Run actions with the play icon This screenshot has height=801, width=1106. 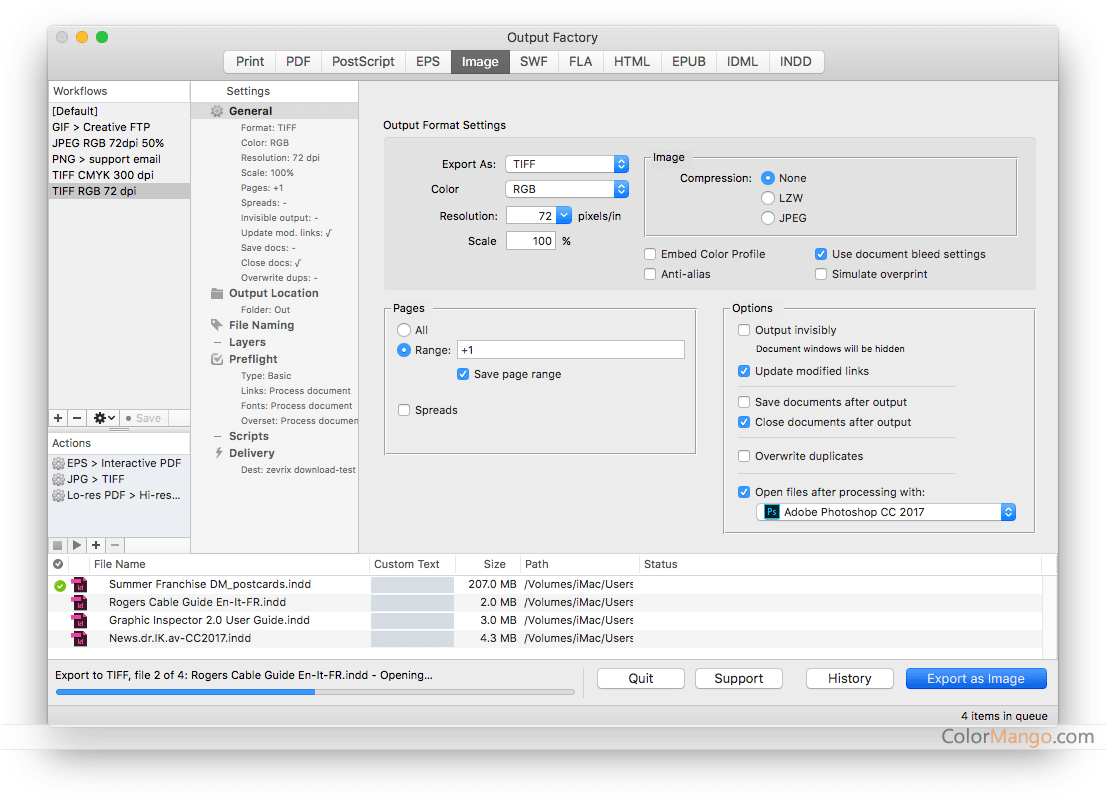tap(77, 545)
